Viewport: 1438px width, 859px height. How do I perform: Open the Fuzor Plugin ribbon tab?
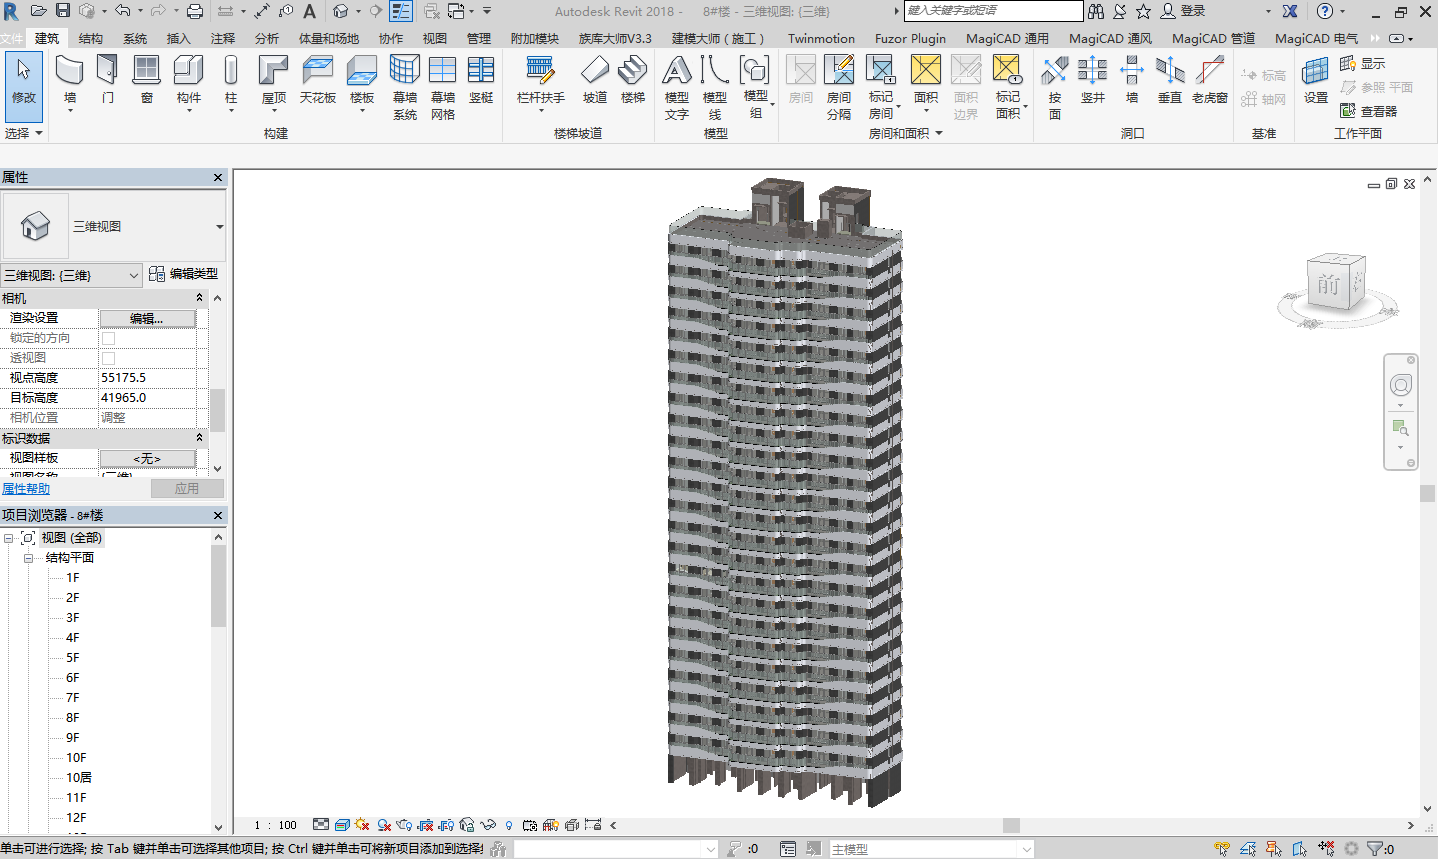coord(910,38)
